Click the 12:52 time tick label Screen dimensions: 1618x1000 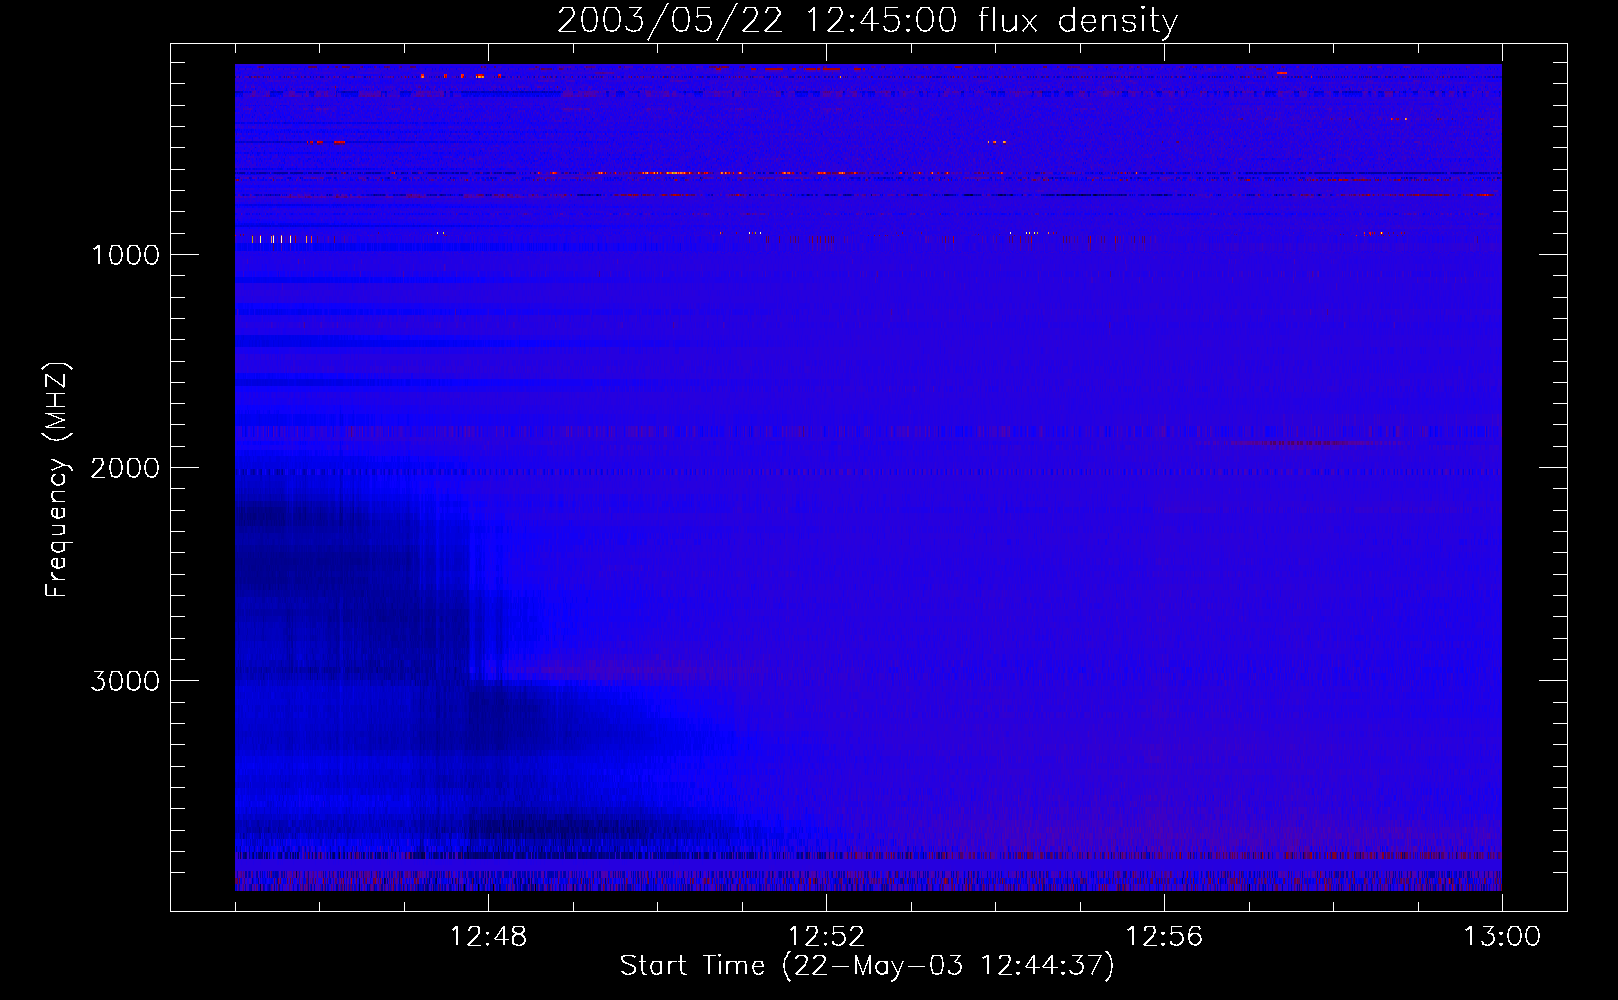pyautogui.click(x=826, y=937)
